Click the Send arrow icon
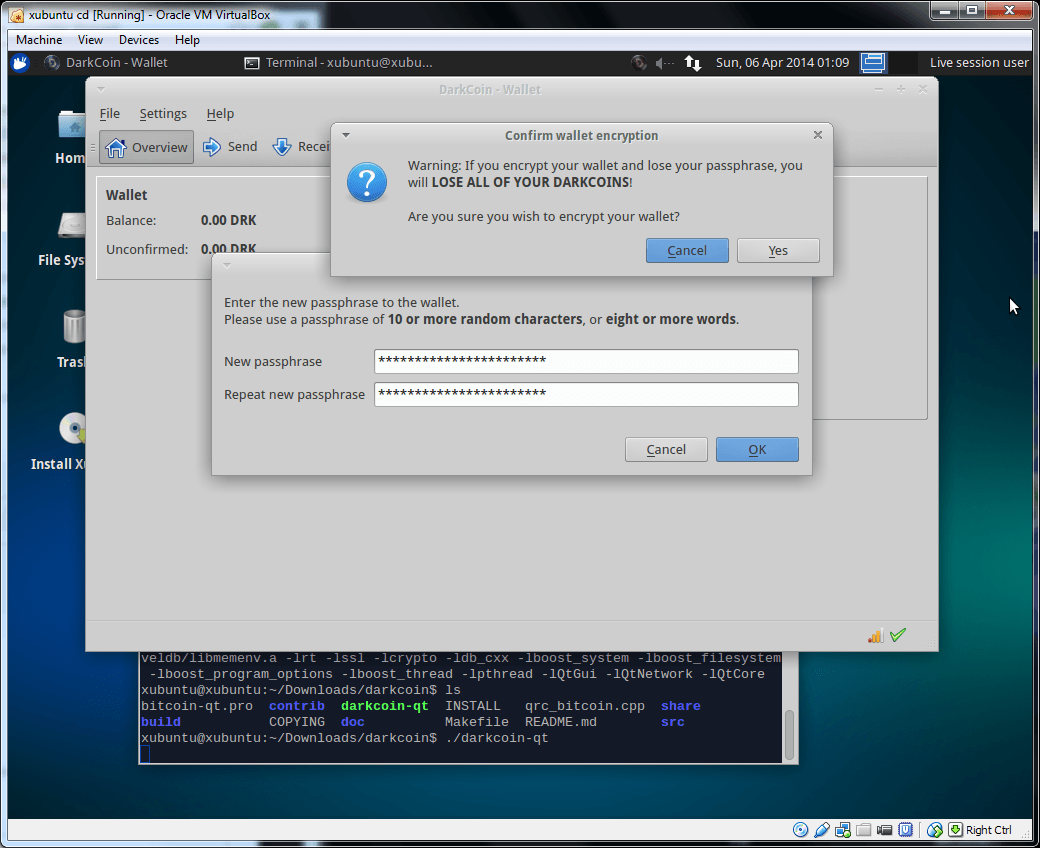1040x848 pixels. click(x=212, y=147)
